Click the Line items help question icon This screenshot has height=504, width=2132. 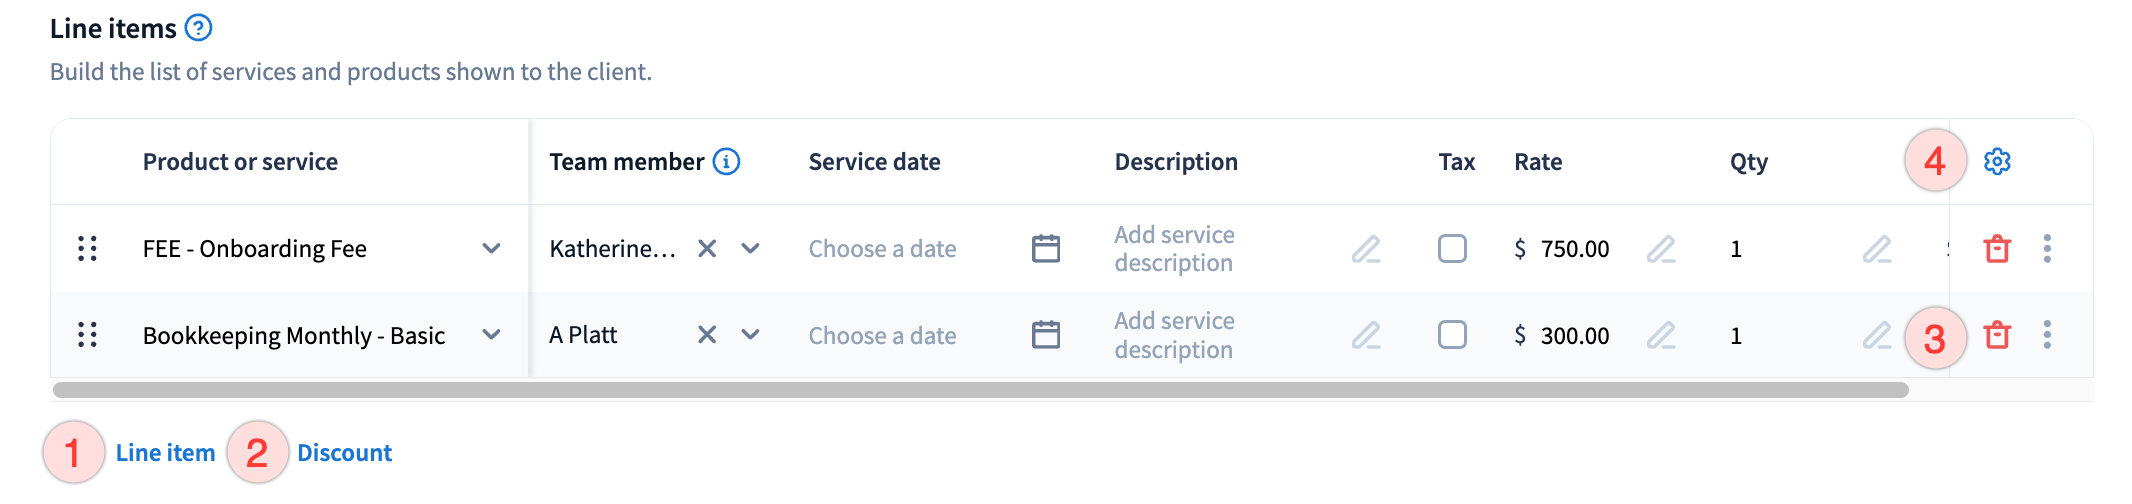(x=199, y=28)
